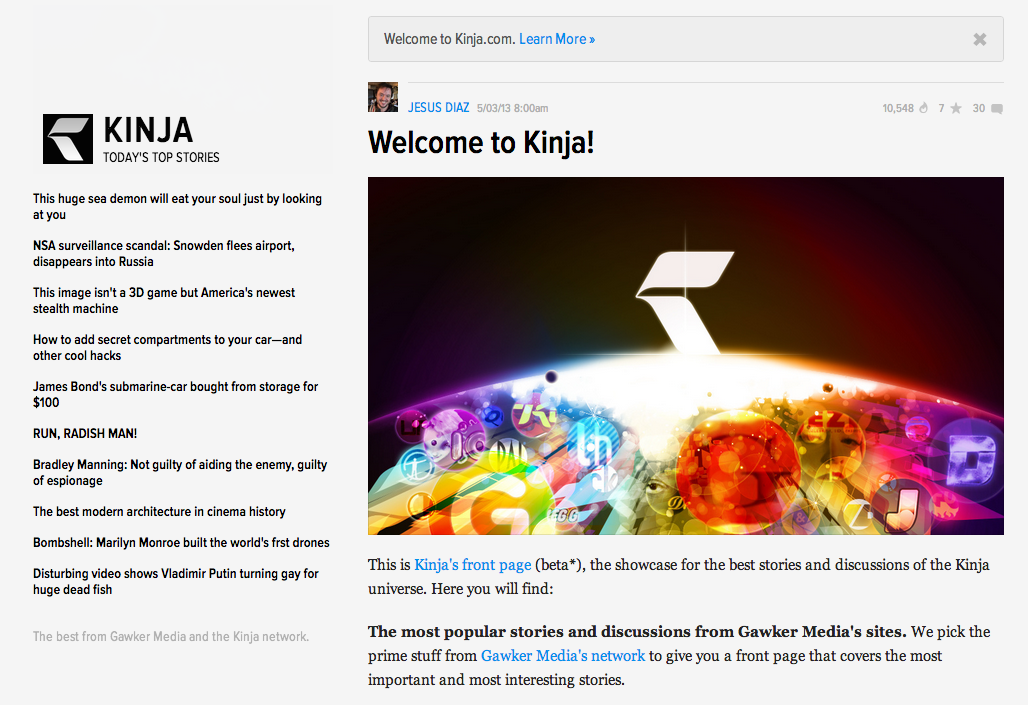Open Jesus Diaz's avatar photo

pos(383,97)
